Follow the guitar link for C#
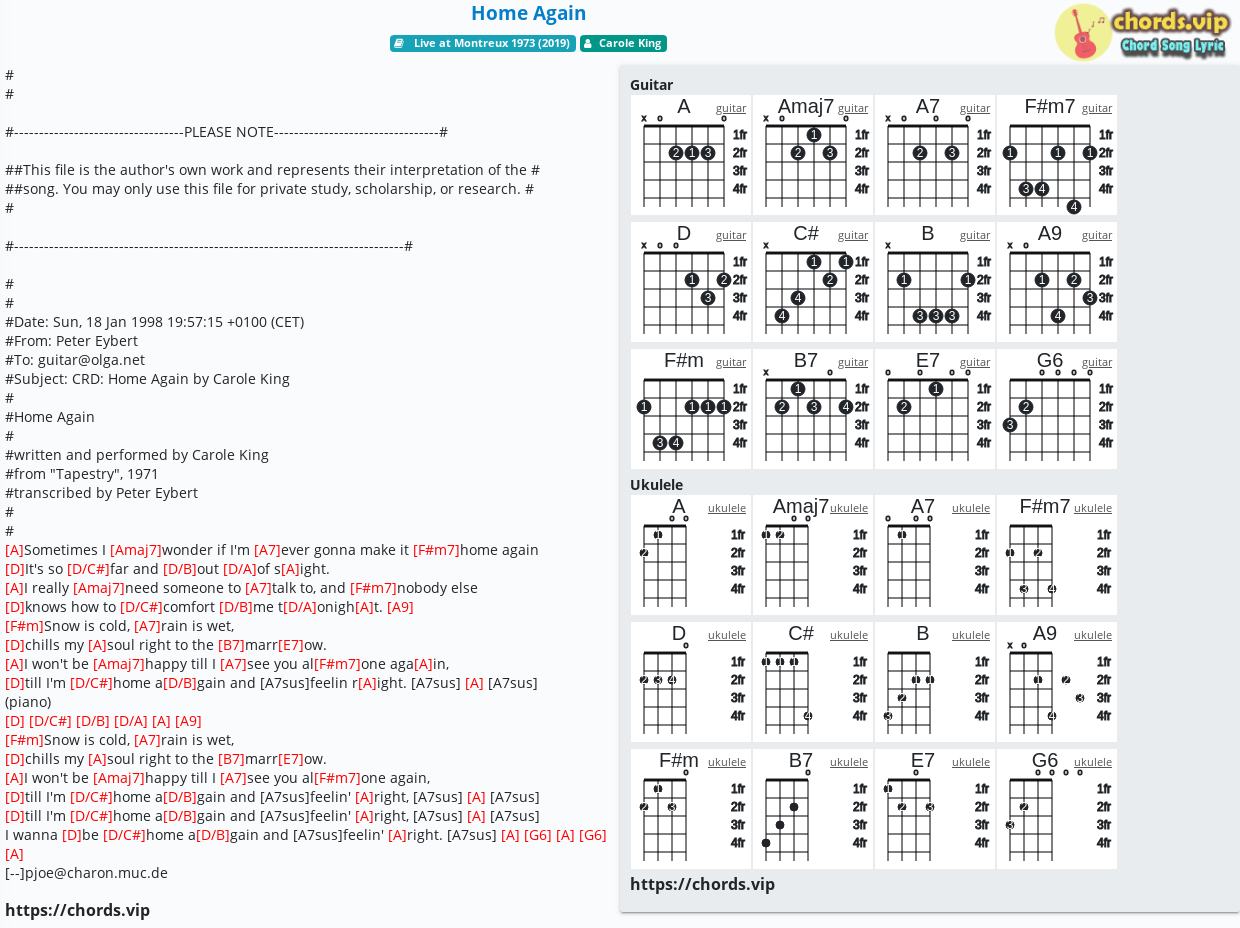The image size is (1240, 928). click(x=853, y=235)
